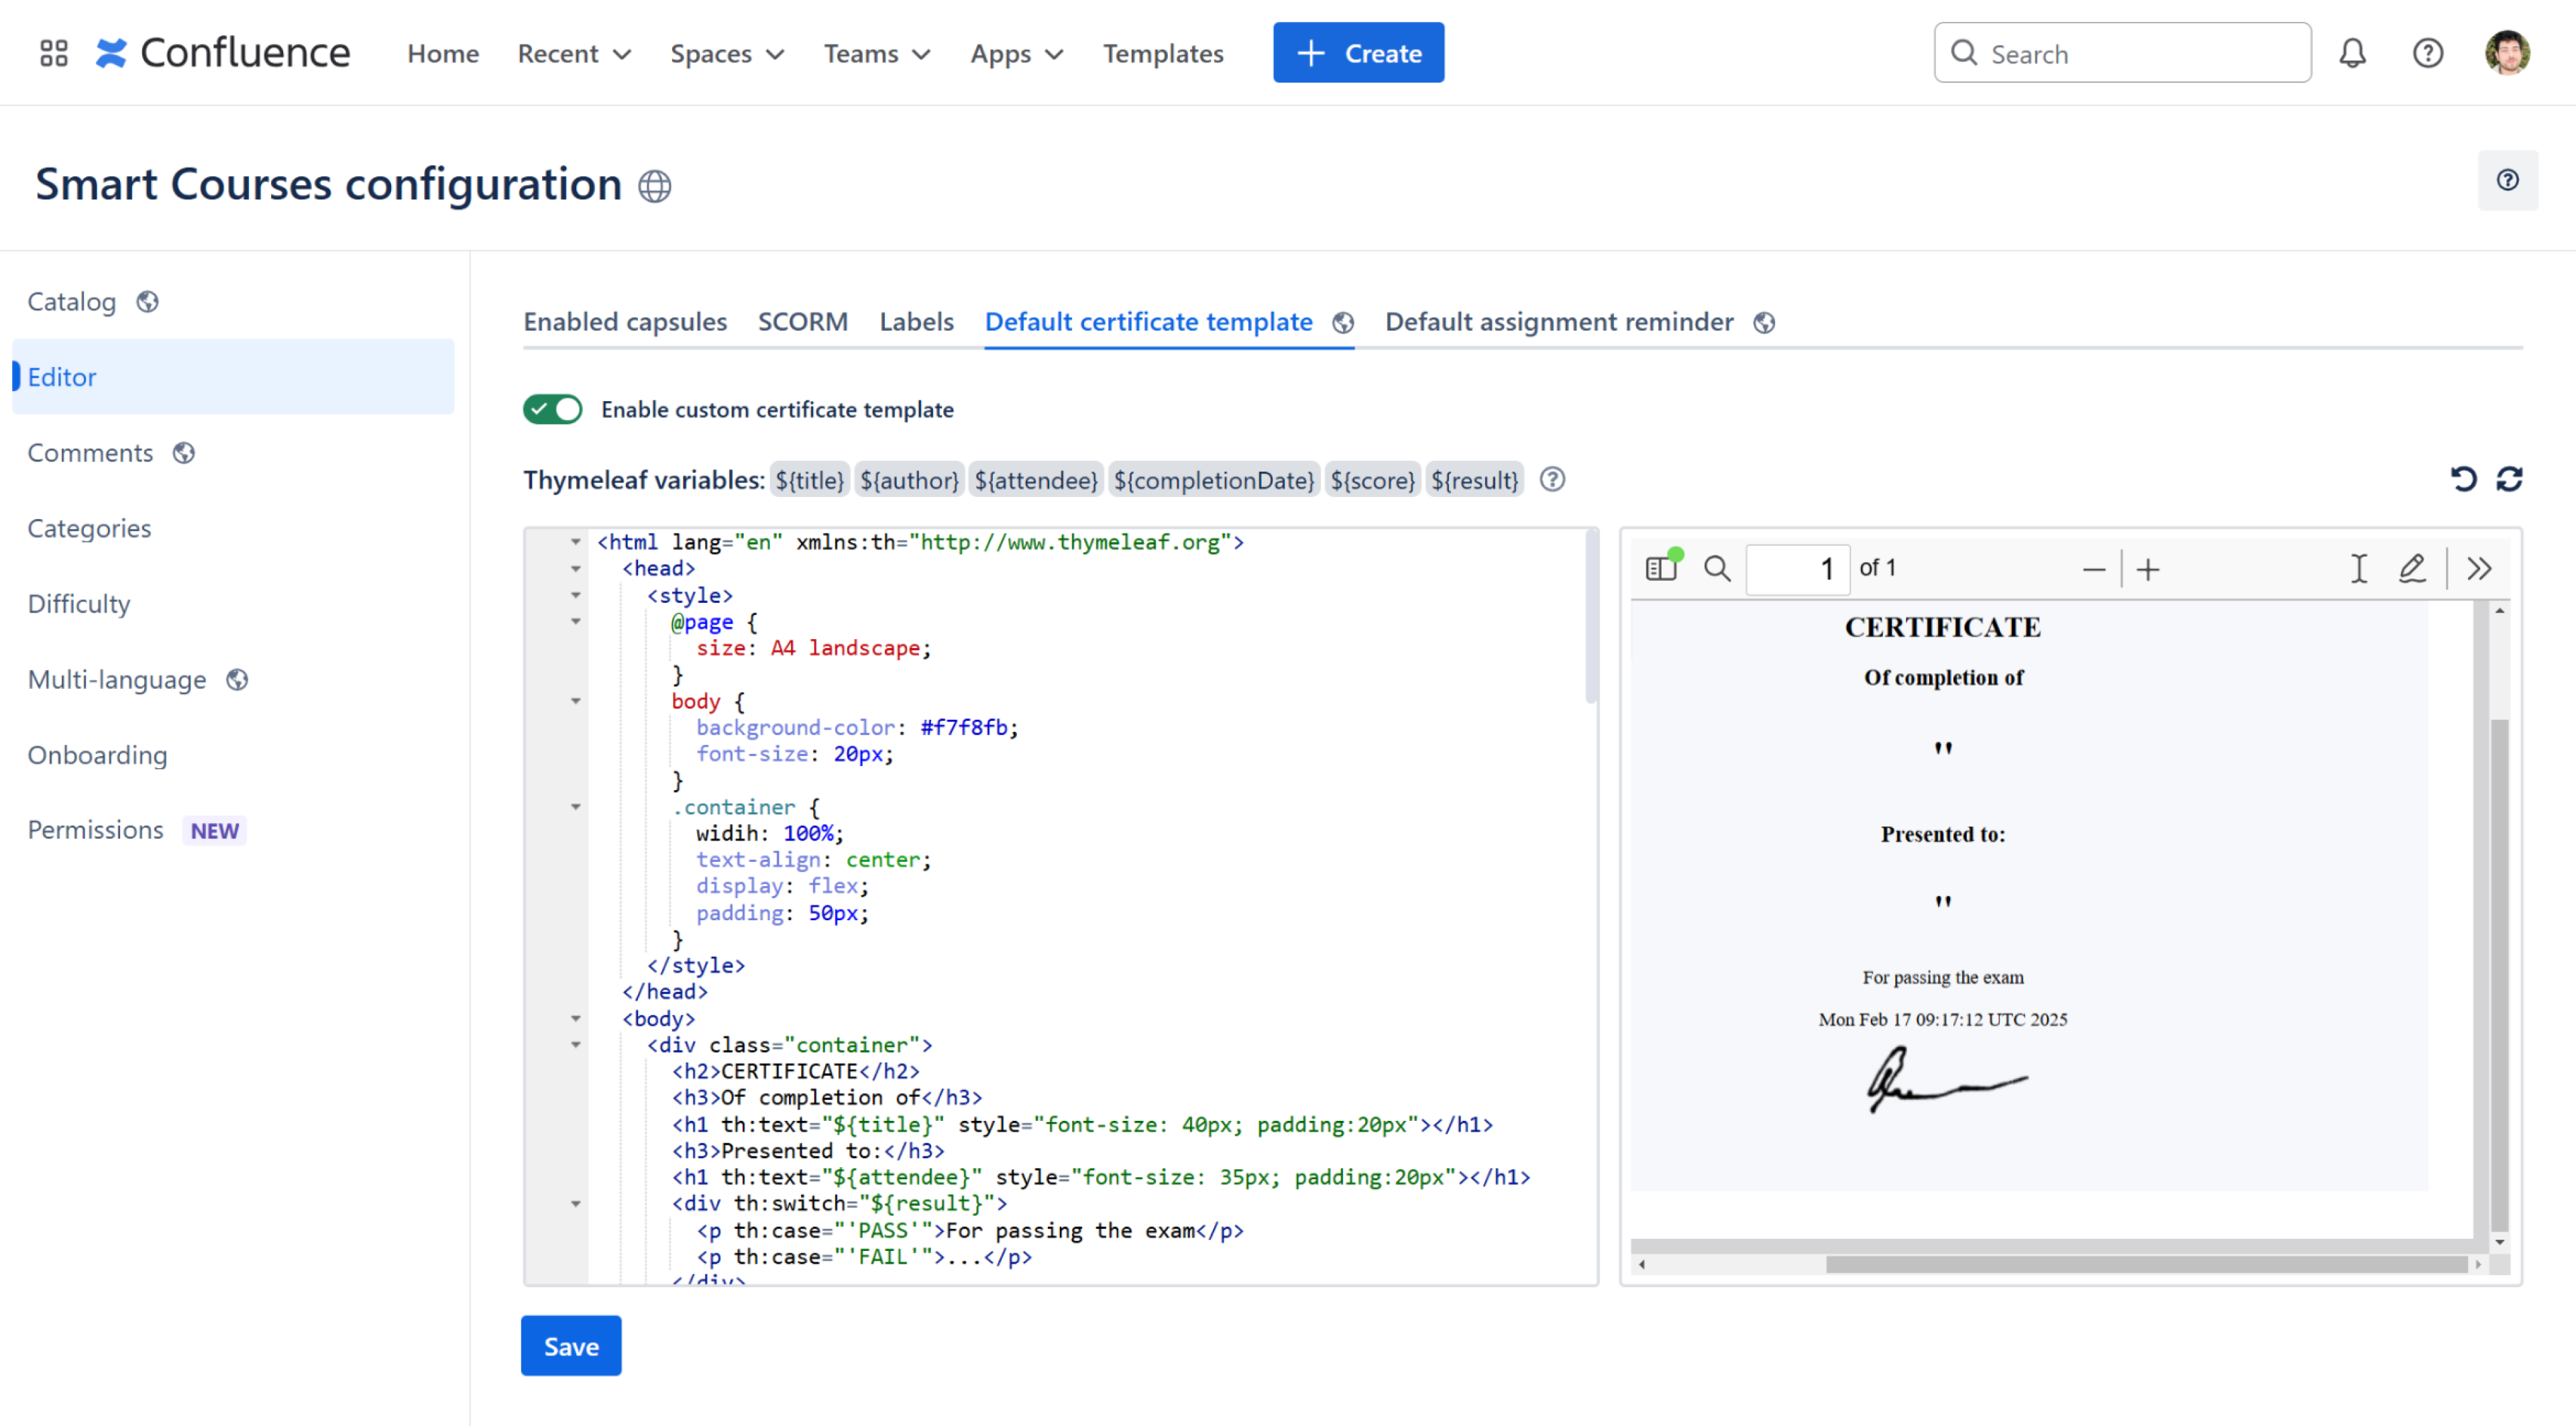Open the Spaces dropdown menu
Viewport: 2576px width, 1426px height.
click(x=726, y=53)
